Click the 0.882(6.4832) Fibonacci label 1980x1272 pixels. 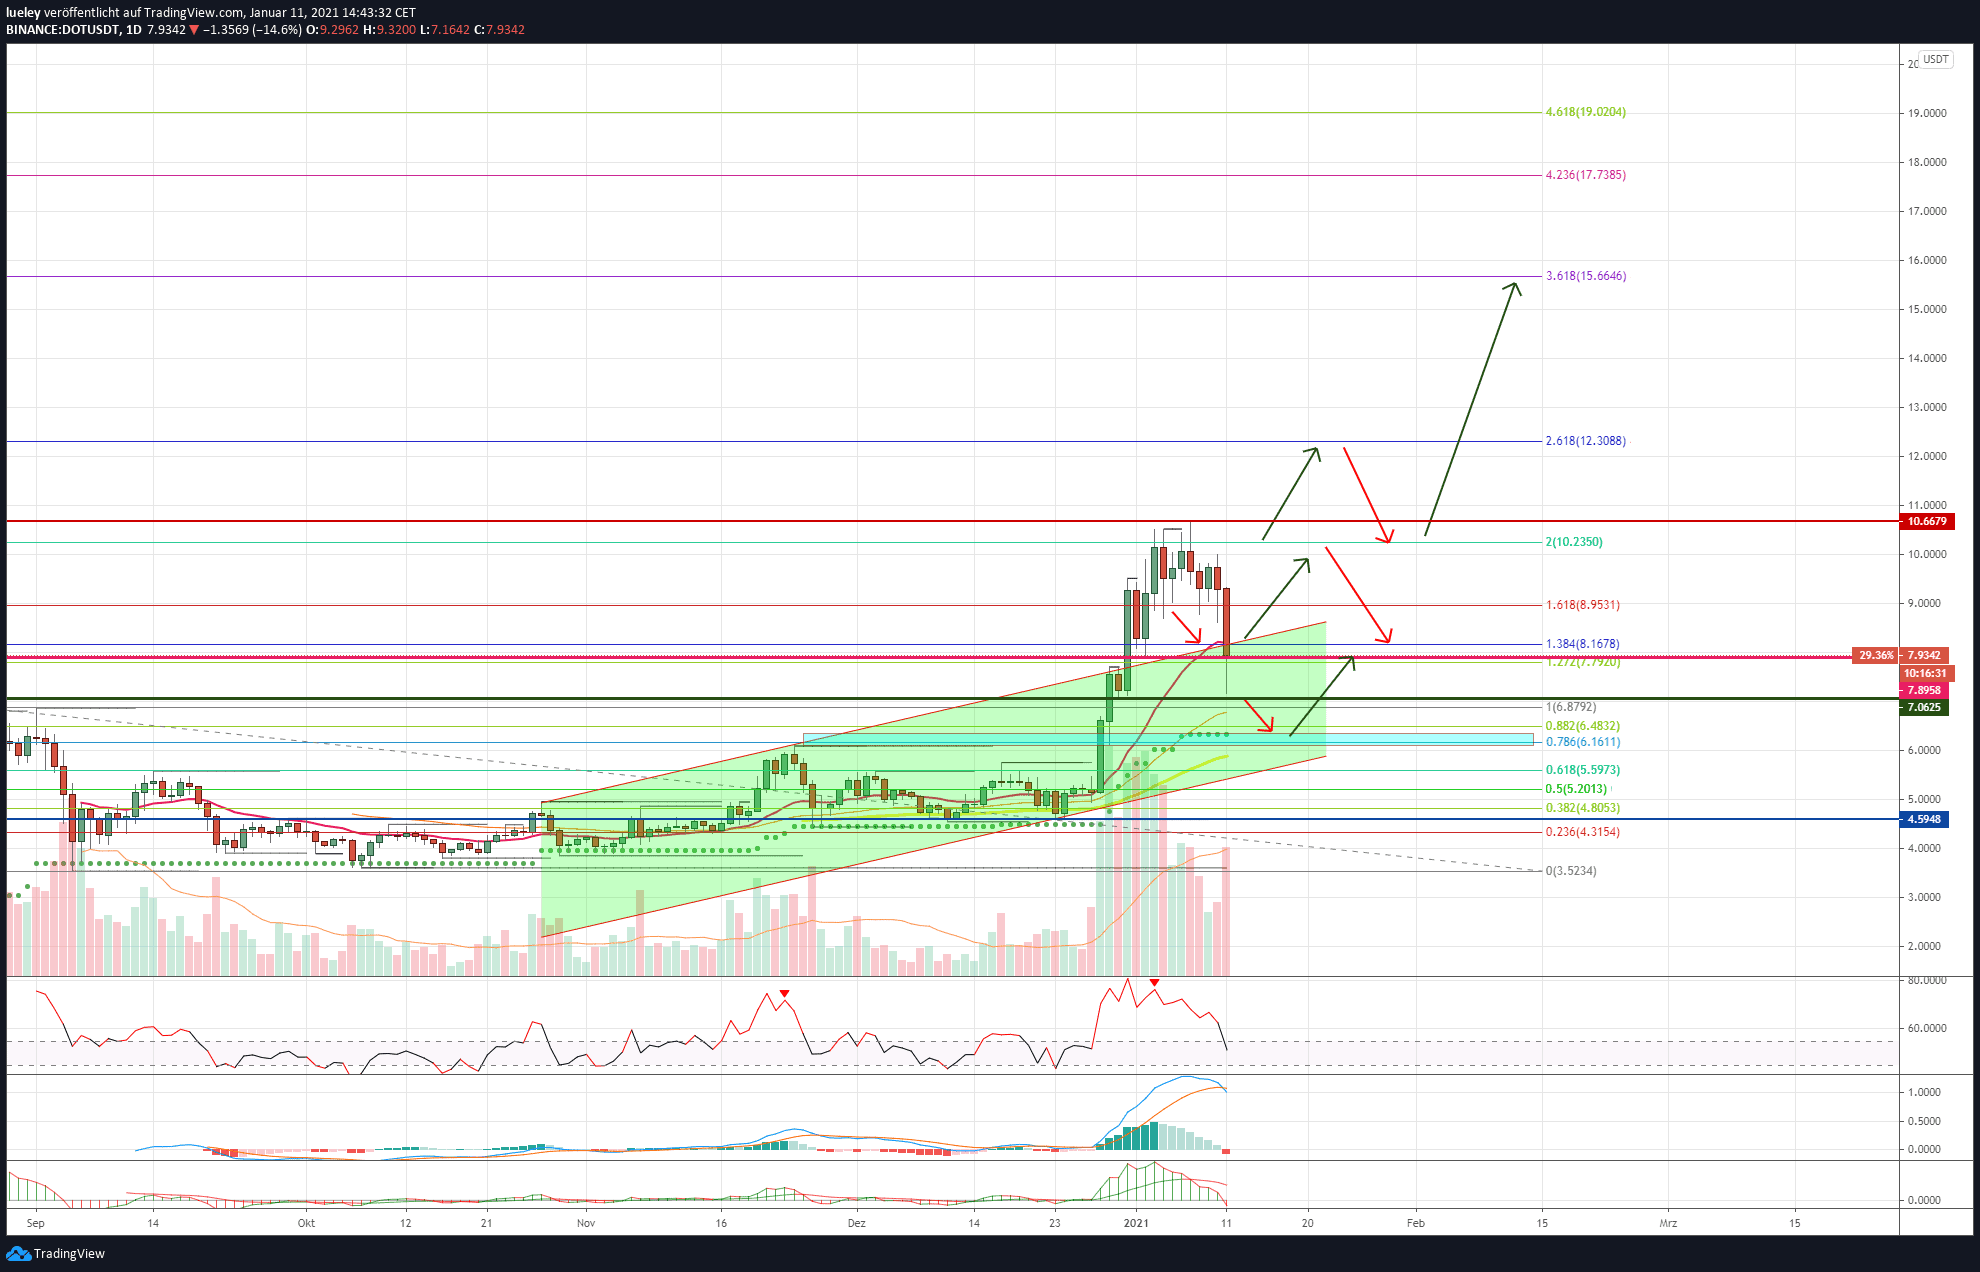pos(1582,726)
